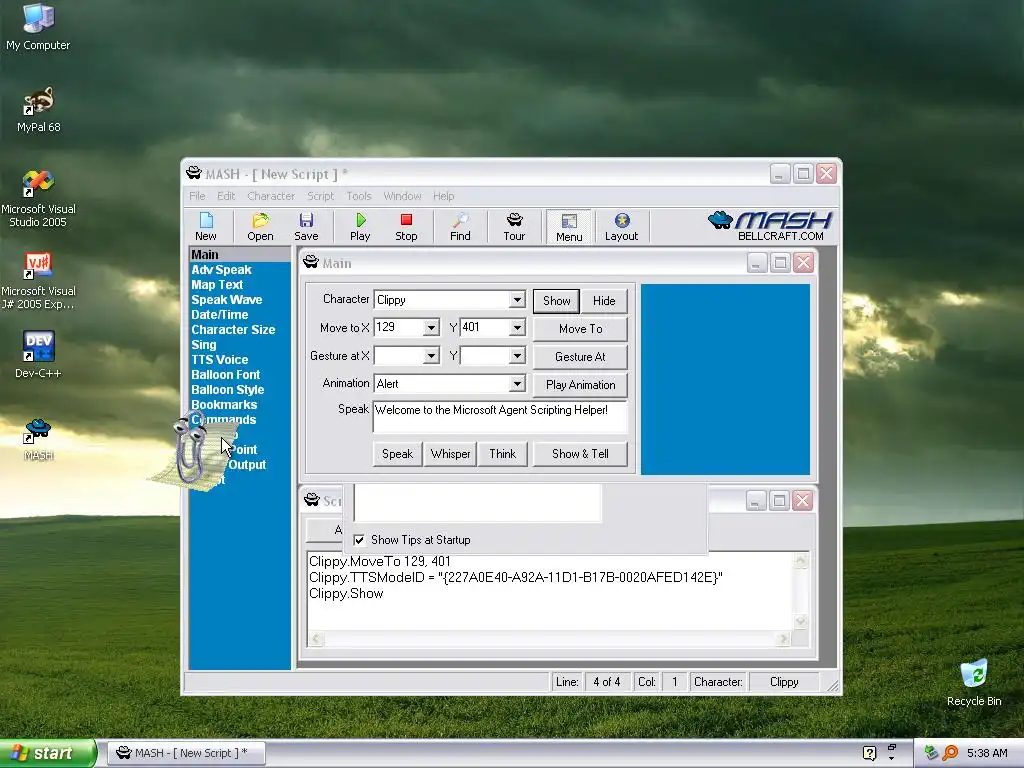
Task: Select Sing in sidebar
Action: (204, 345)
